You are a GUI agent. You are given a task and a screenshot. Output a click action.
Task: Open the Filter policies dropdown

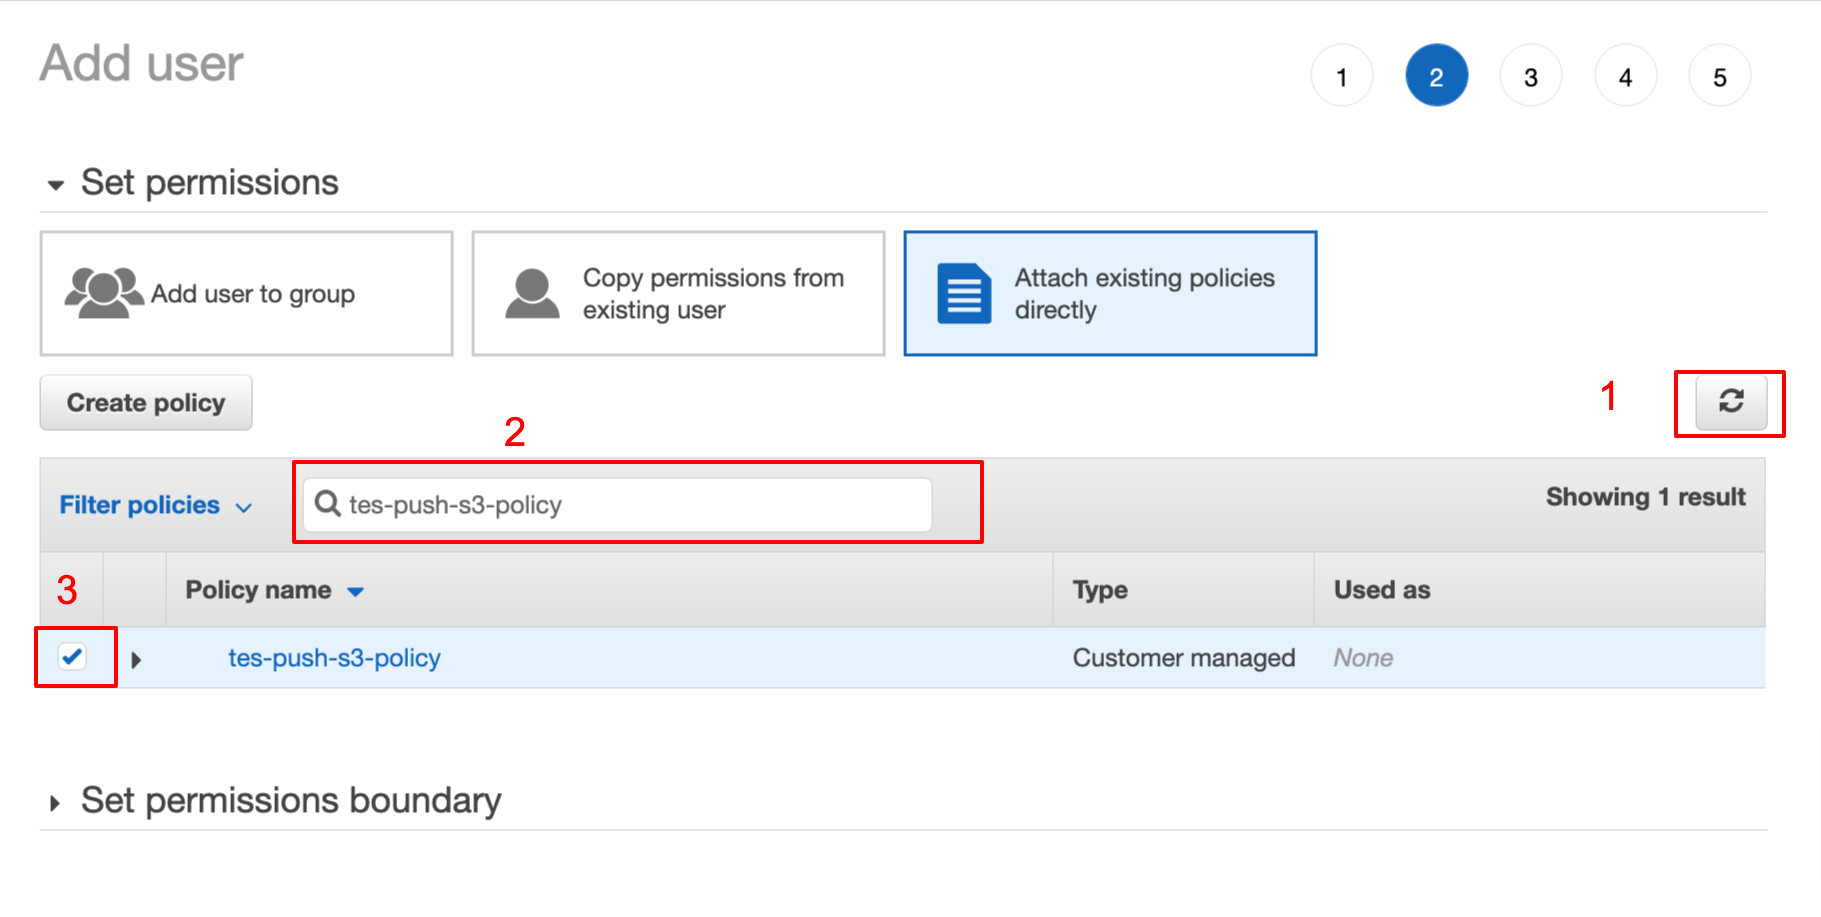[x=155, y=505]
